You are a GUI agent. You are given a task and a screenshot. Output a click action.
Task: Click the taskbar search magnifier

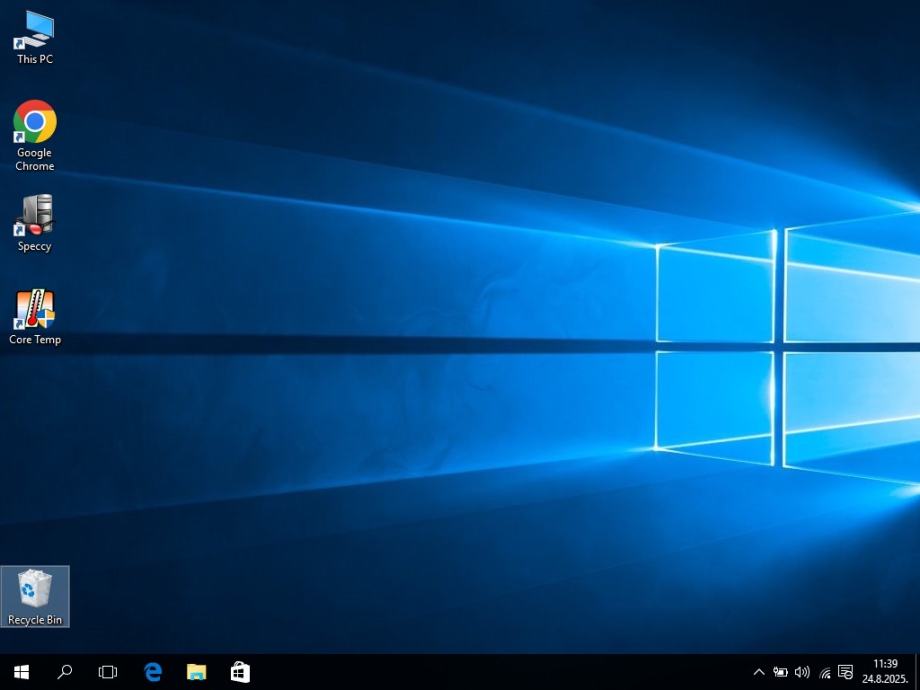coord(65,672)
